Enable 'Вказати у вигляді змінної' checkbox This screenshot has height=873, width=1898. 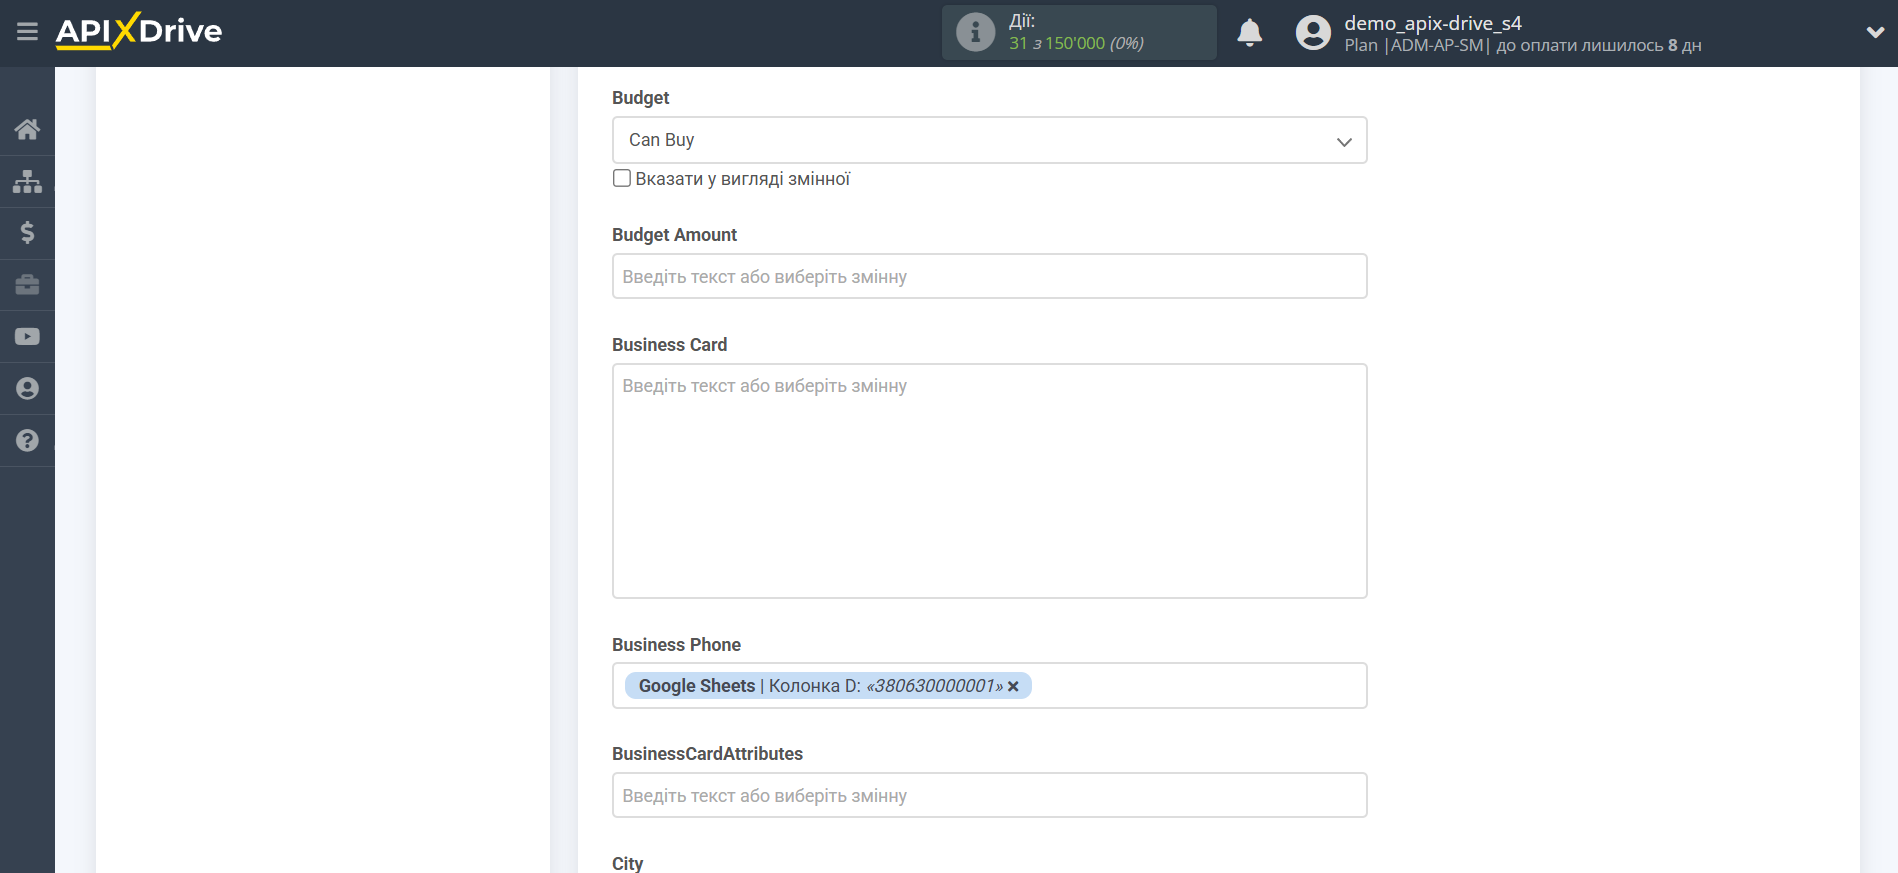point(622,178)
